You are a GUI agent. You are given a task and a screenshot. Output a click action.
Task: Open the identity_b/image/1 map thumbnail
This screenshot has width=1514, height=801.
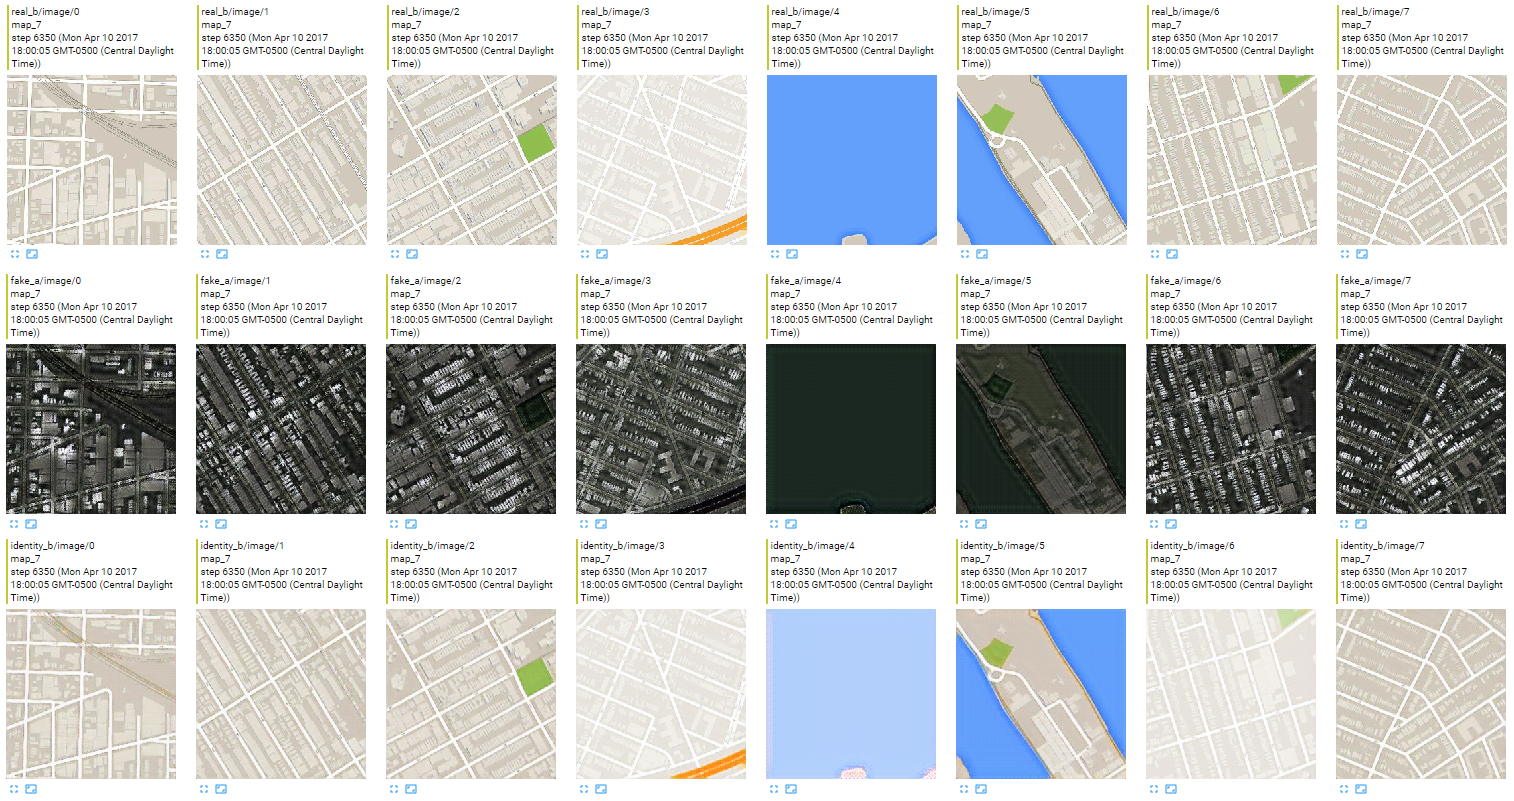tap(281, 695)
